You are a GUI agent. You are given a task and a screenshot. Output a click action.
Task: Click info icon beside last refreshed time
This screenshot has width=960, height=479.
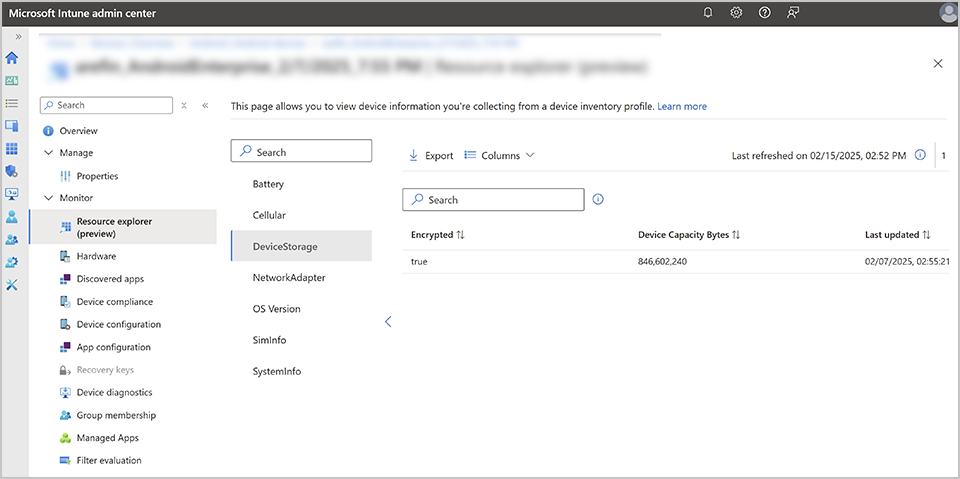click(x=920, y=155)
